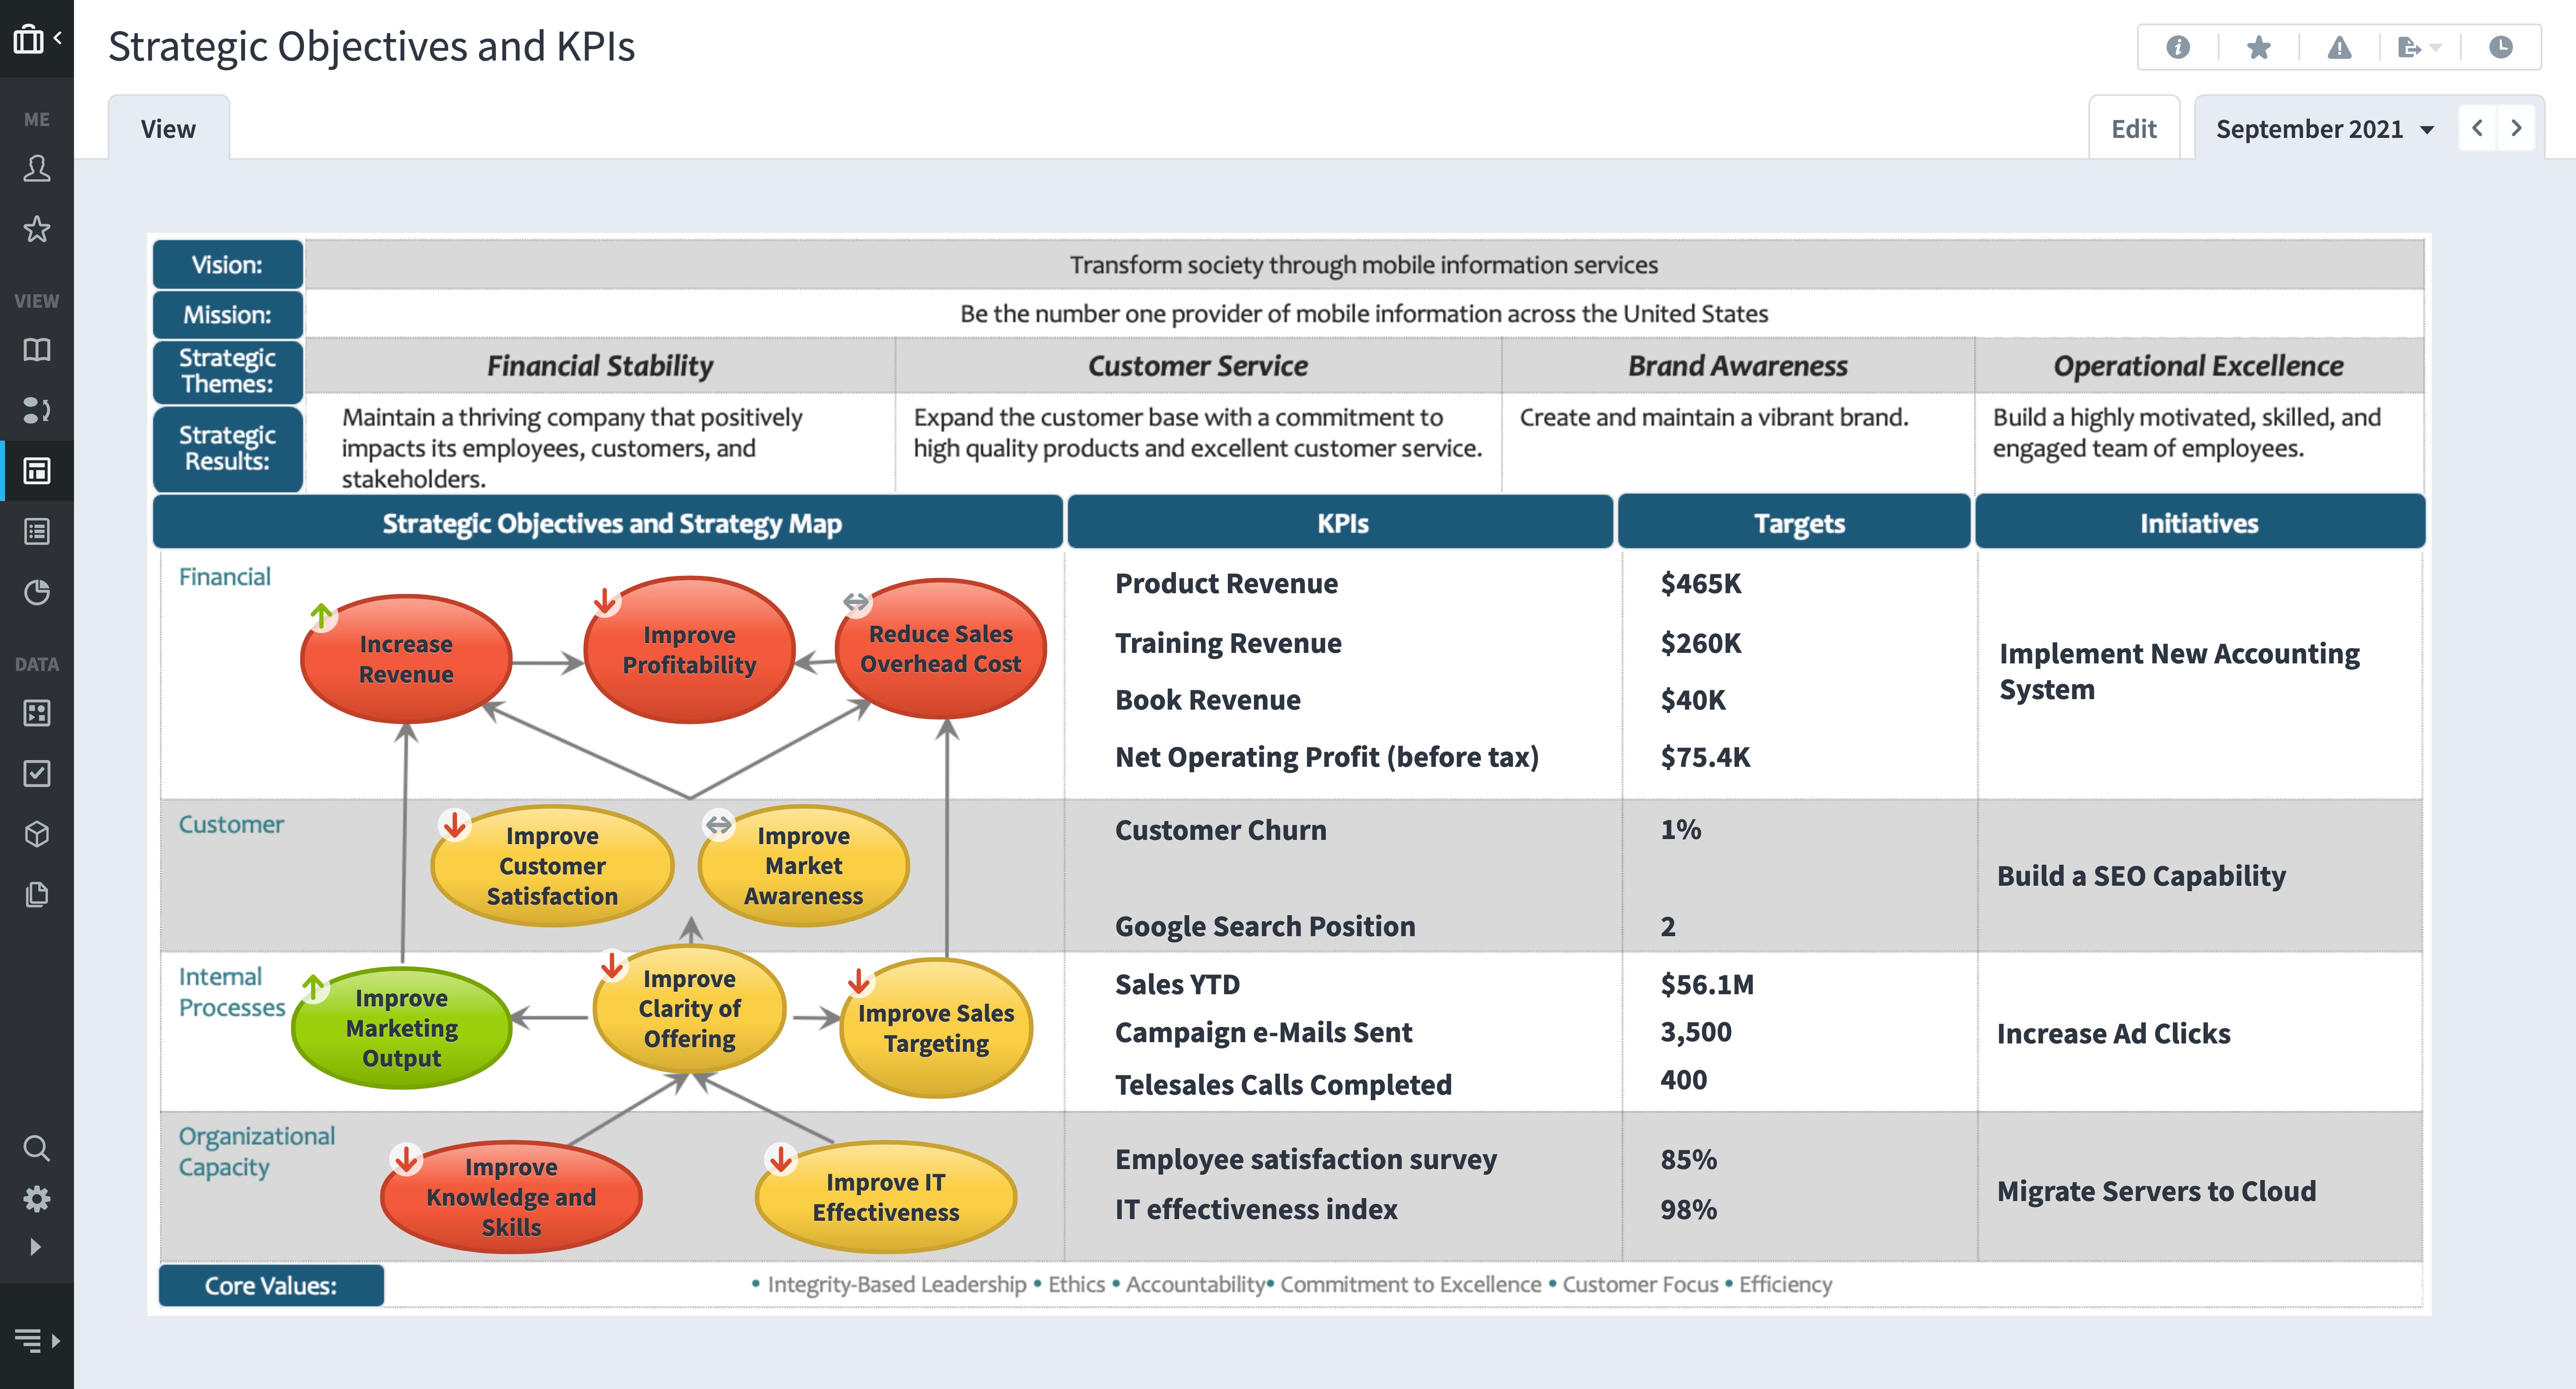Image resolution: width=2576 pixels, height=1389 pixels.
Task: Open the briefcase organization icon
Action: pos(28,39)
